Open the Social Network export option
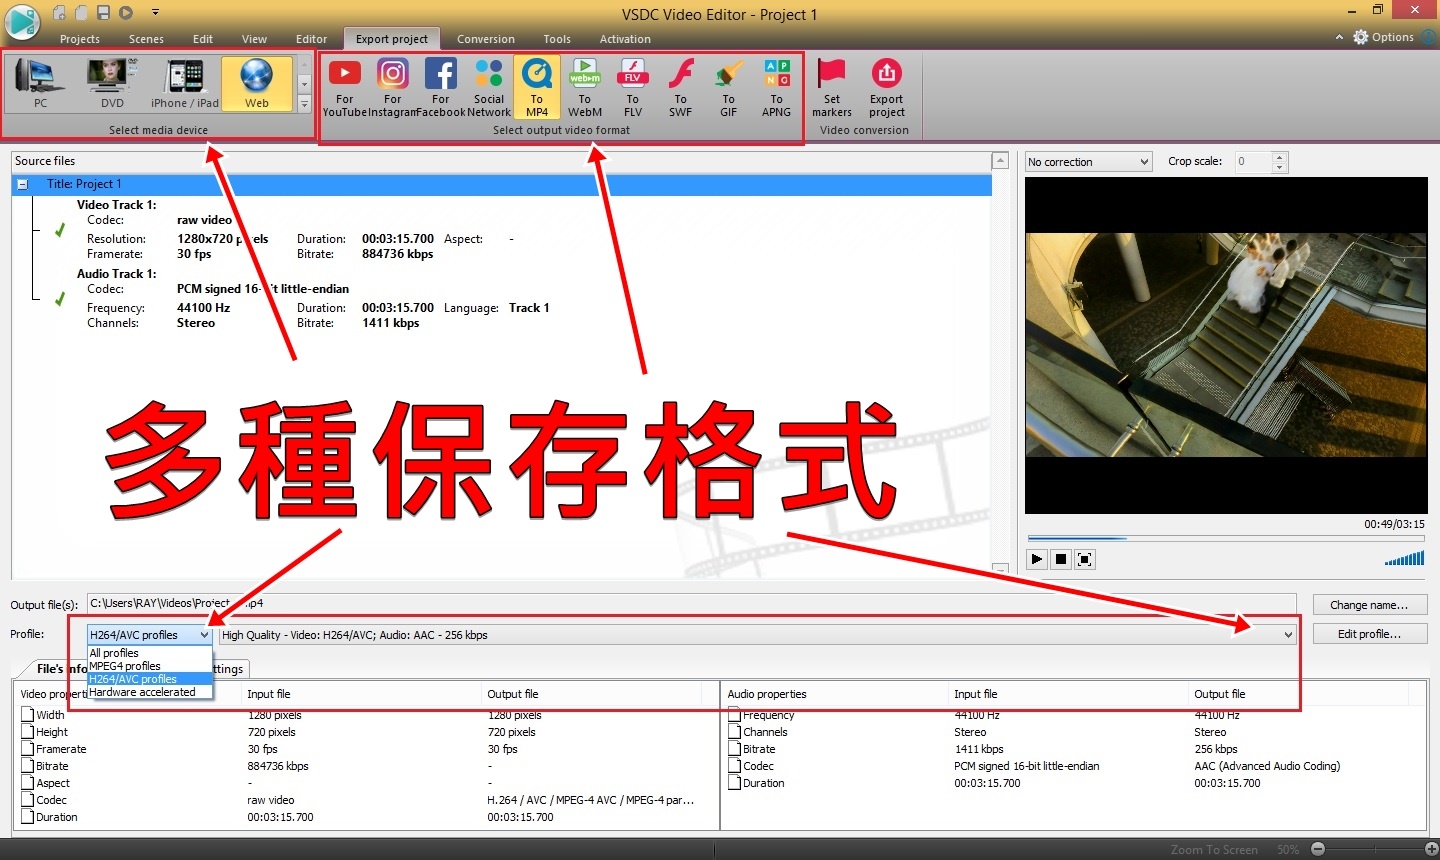Screen dimensions: 1440x860 tap(489, 87)
